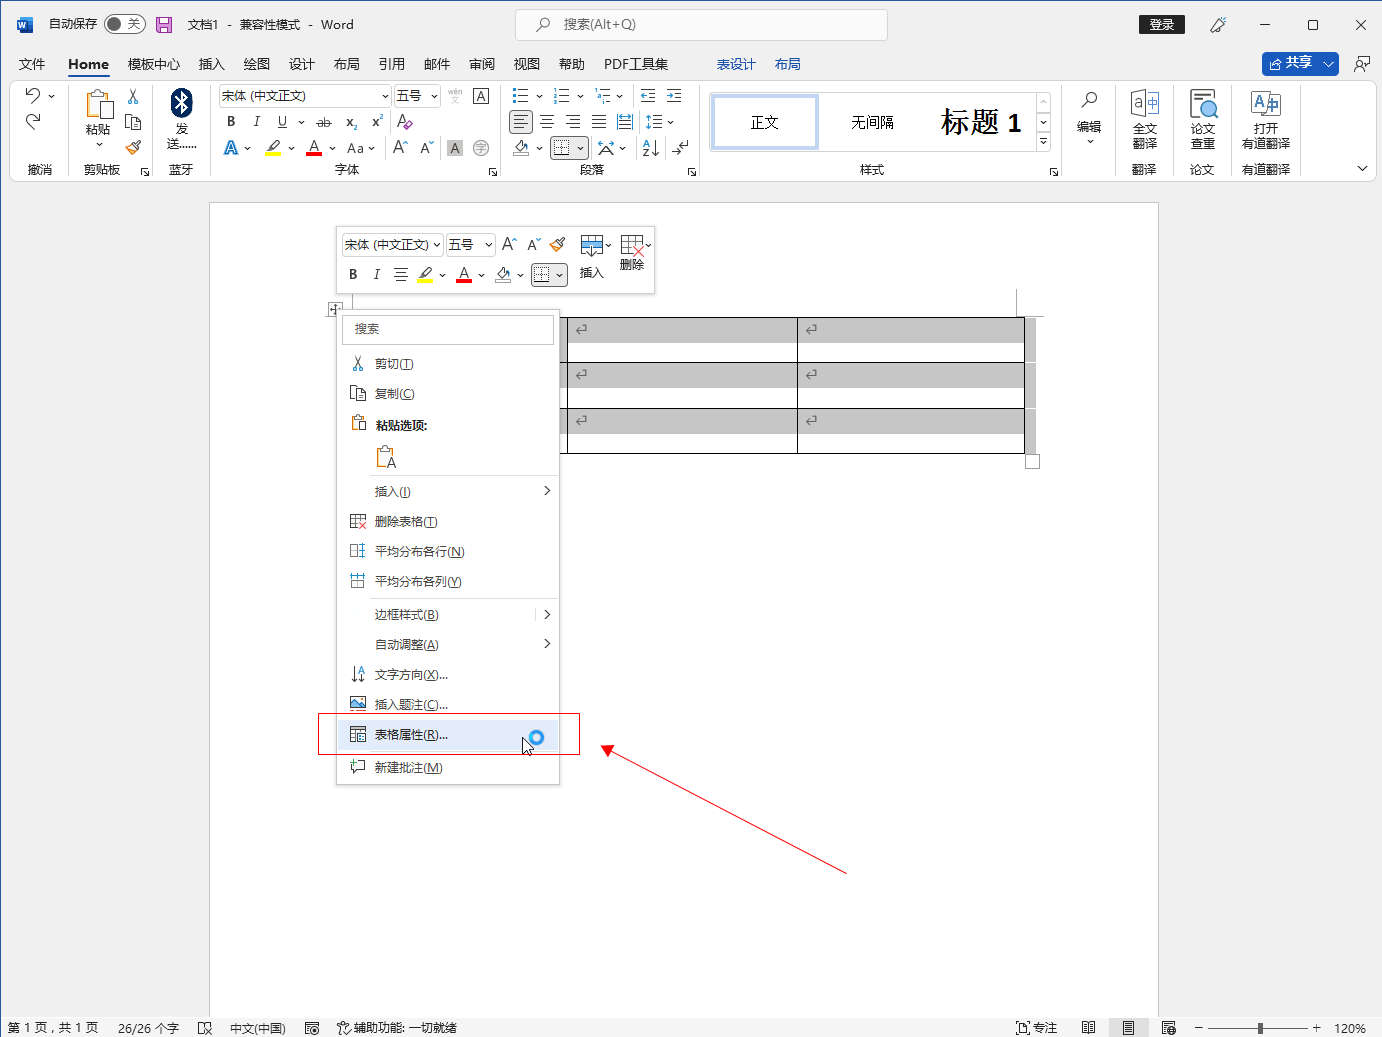Screen dimensions: 1382x1037
Task: Expand the styles gallery
Action: [1044, 142]
